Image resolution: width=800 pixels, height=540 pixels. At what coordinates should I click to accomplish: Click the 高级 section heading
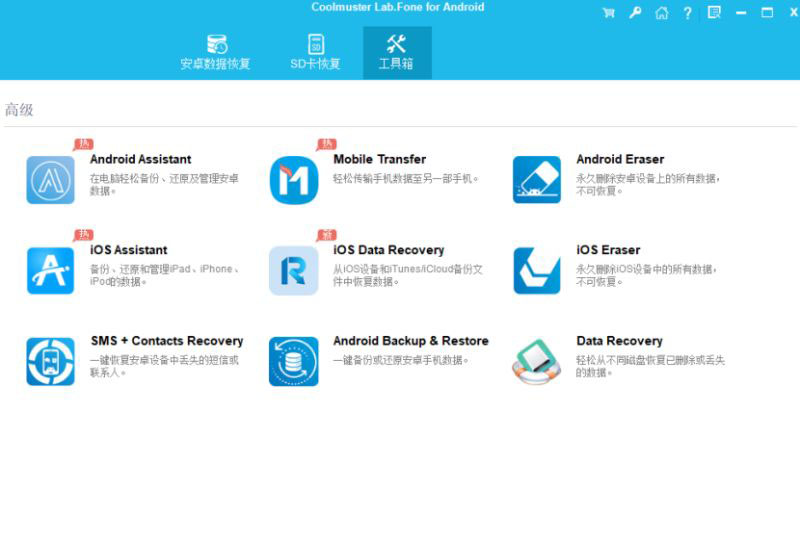click(x=19, y=110)
